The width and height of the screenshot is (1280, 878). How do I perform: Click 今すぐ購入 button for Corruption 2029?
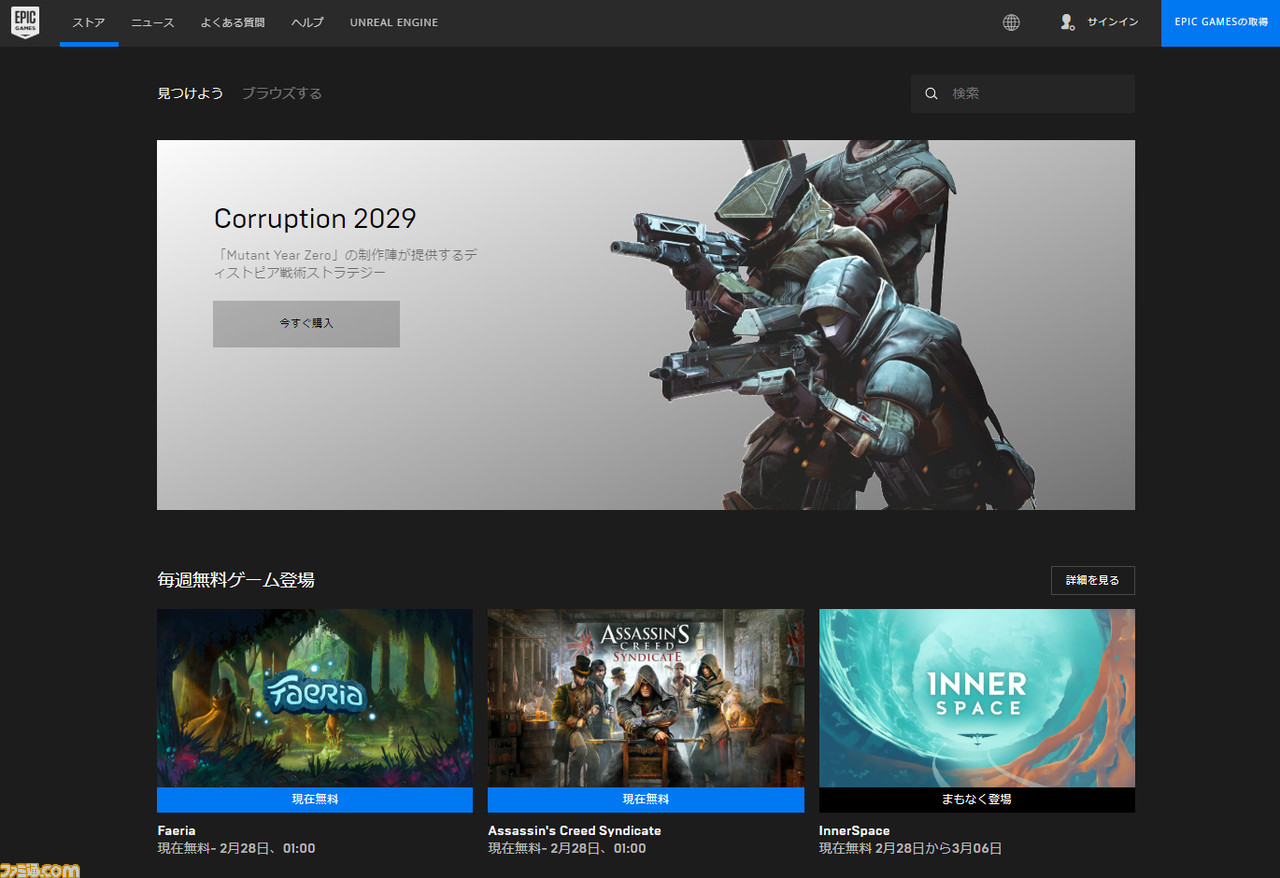point(306,324)
